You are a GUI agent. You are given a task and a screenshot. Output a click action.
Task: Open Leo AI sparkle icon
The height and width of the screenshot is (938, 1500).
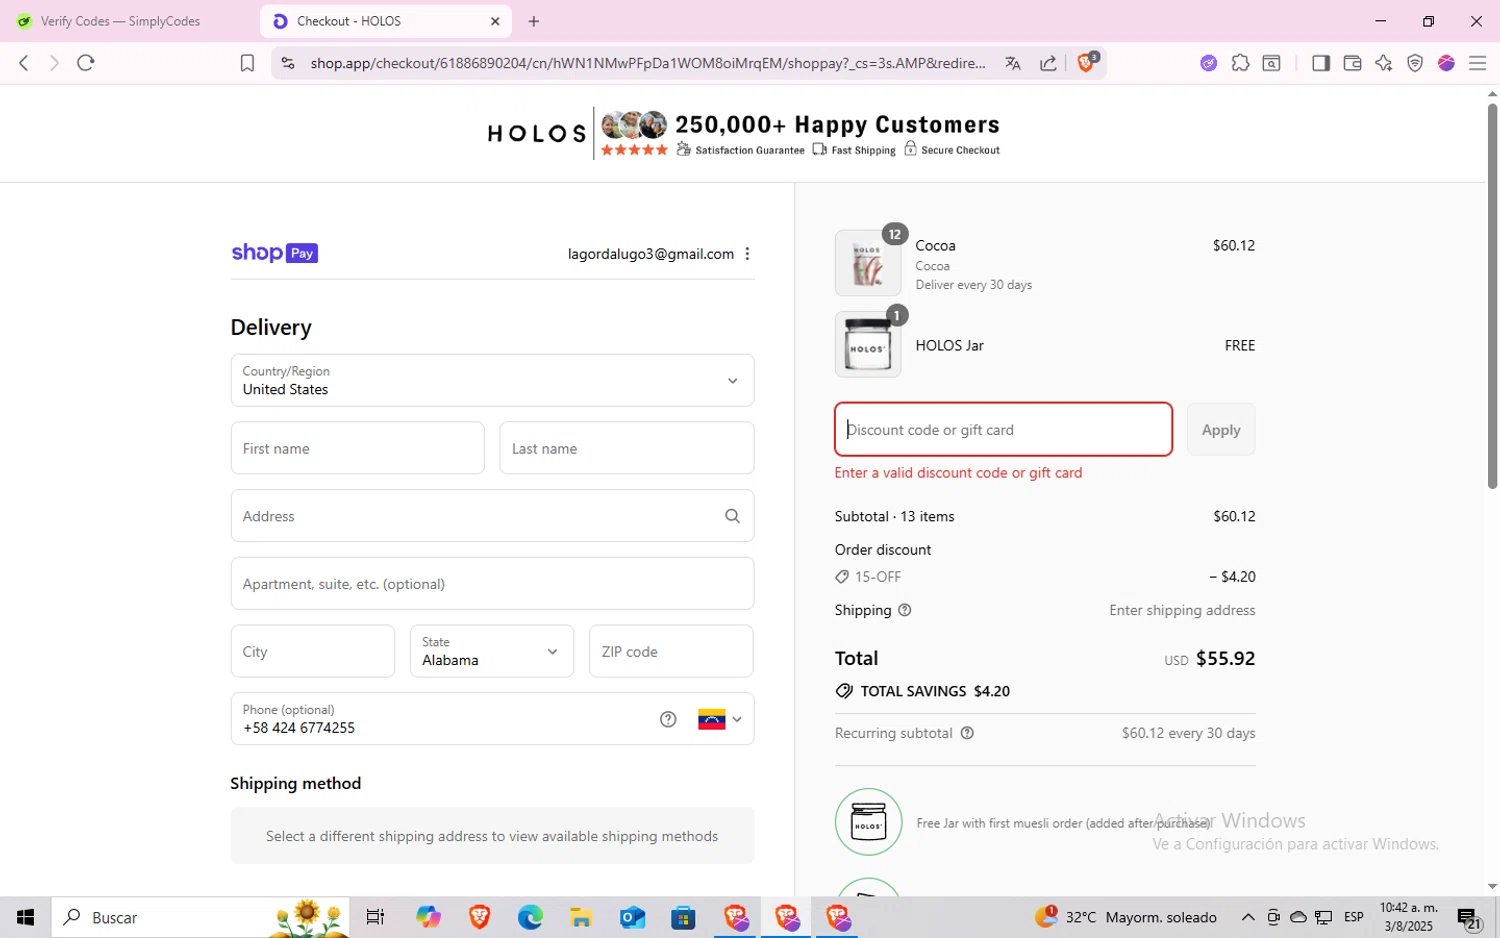(x=1384, y=63)
